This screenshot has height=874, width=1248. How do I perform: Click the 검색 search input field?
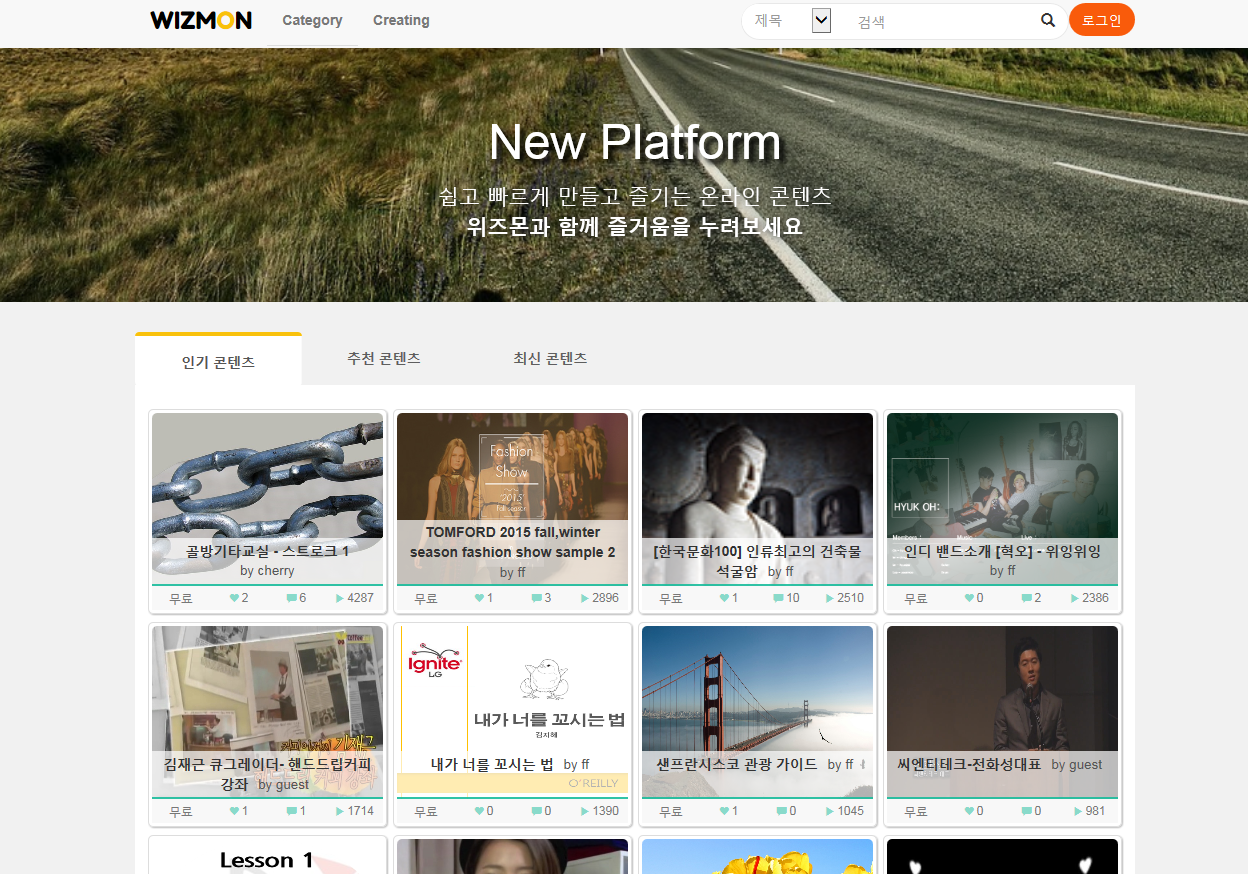pyautogui.click(x=944, y=21)
